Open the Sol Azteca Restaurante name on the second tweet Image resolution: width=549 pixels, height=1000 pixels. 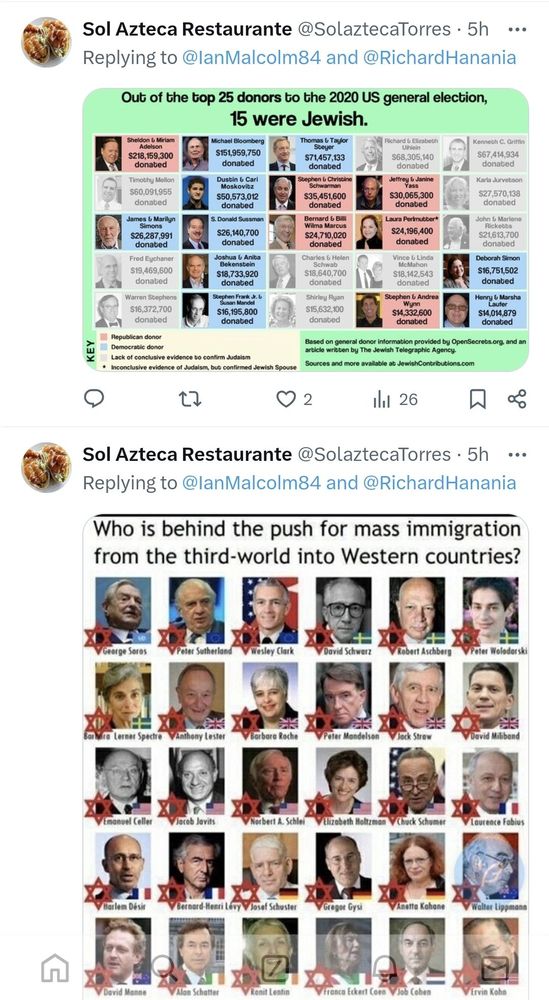point(187,455)
